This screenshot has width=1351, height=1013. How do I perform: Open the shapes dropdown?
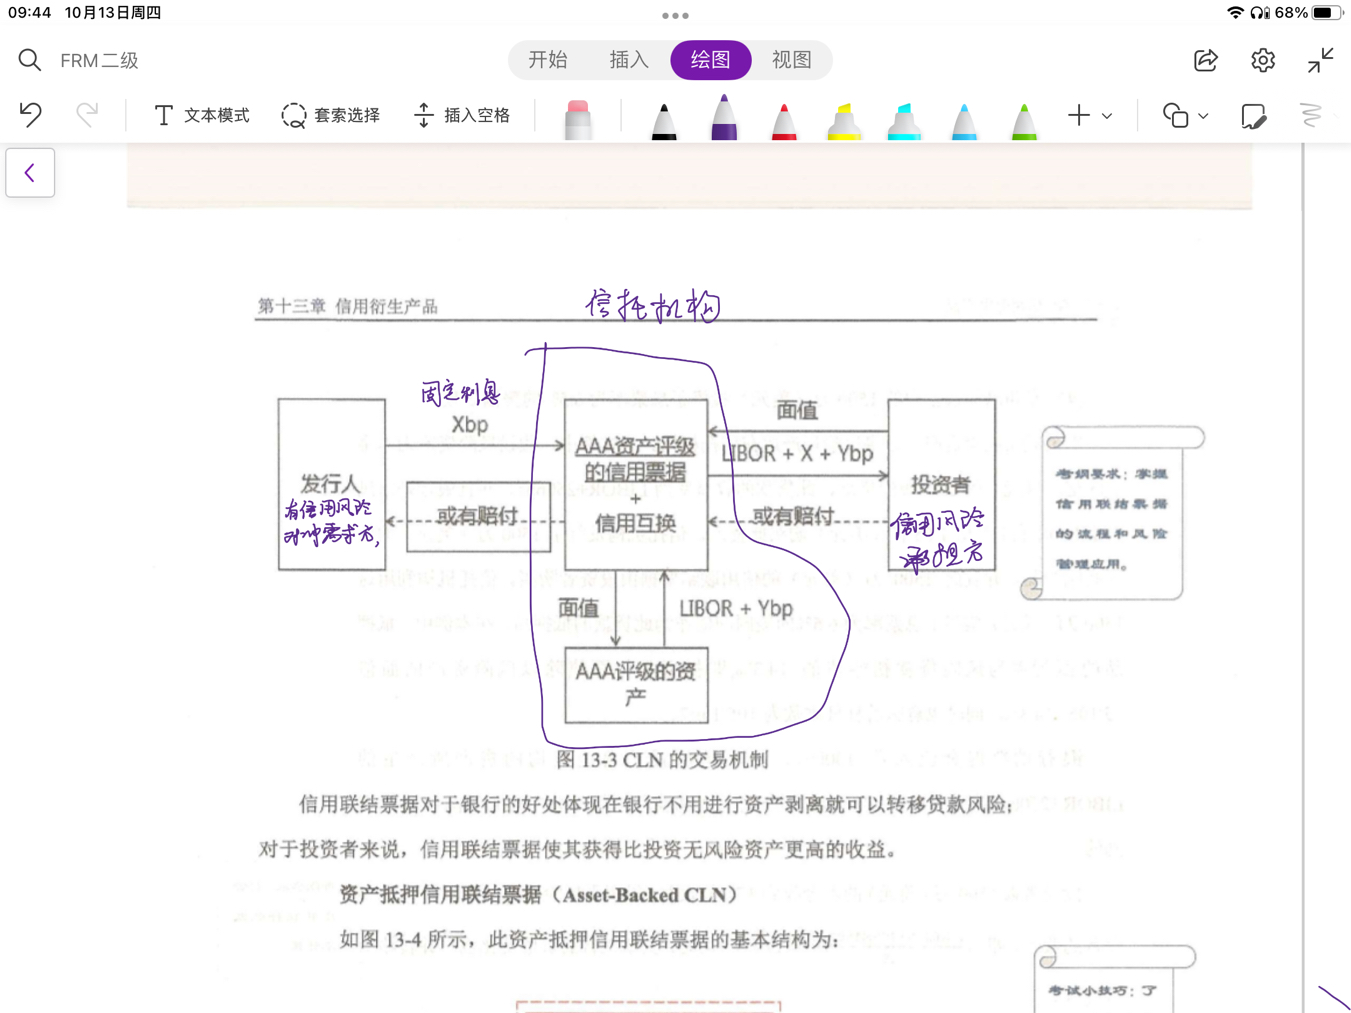[x=1185, y=116]
